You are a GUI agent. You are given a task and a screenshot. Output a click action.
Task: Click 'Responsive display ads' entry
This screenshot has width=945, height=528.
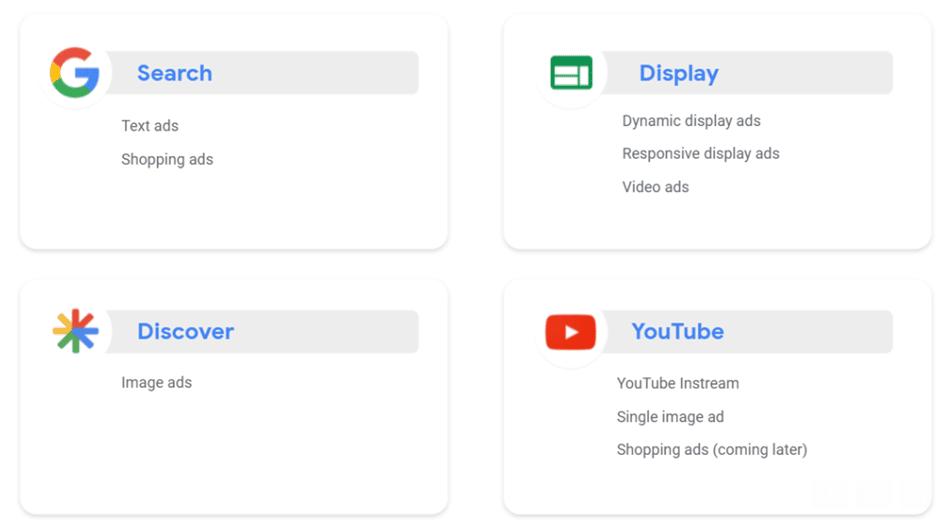point(700,154)
